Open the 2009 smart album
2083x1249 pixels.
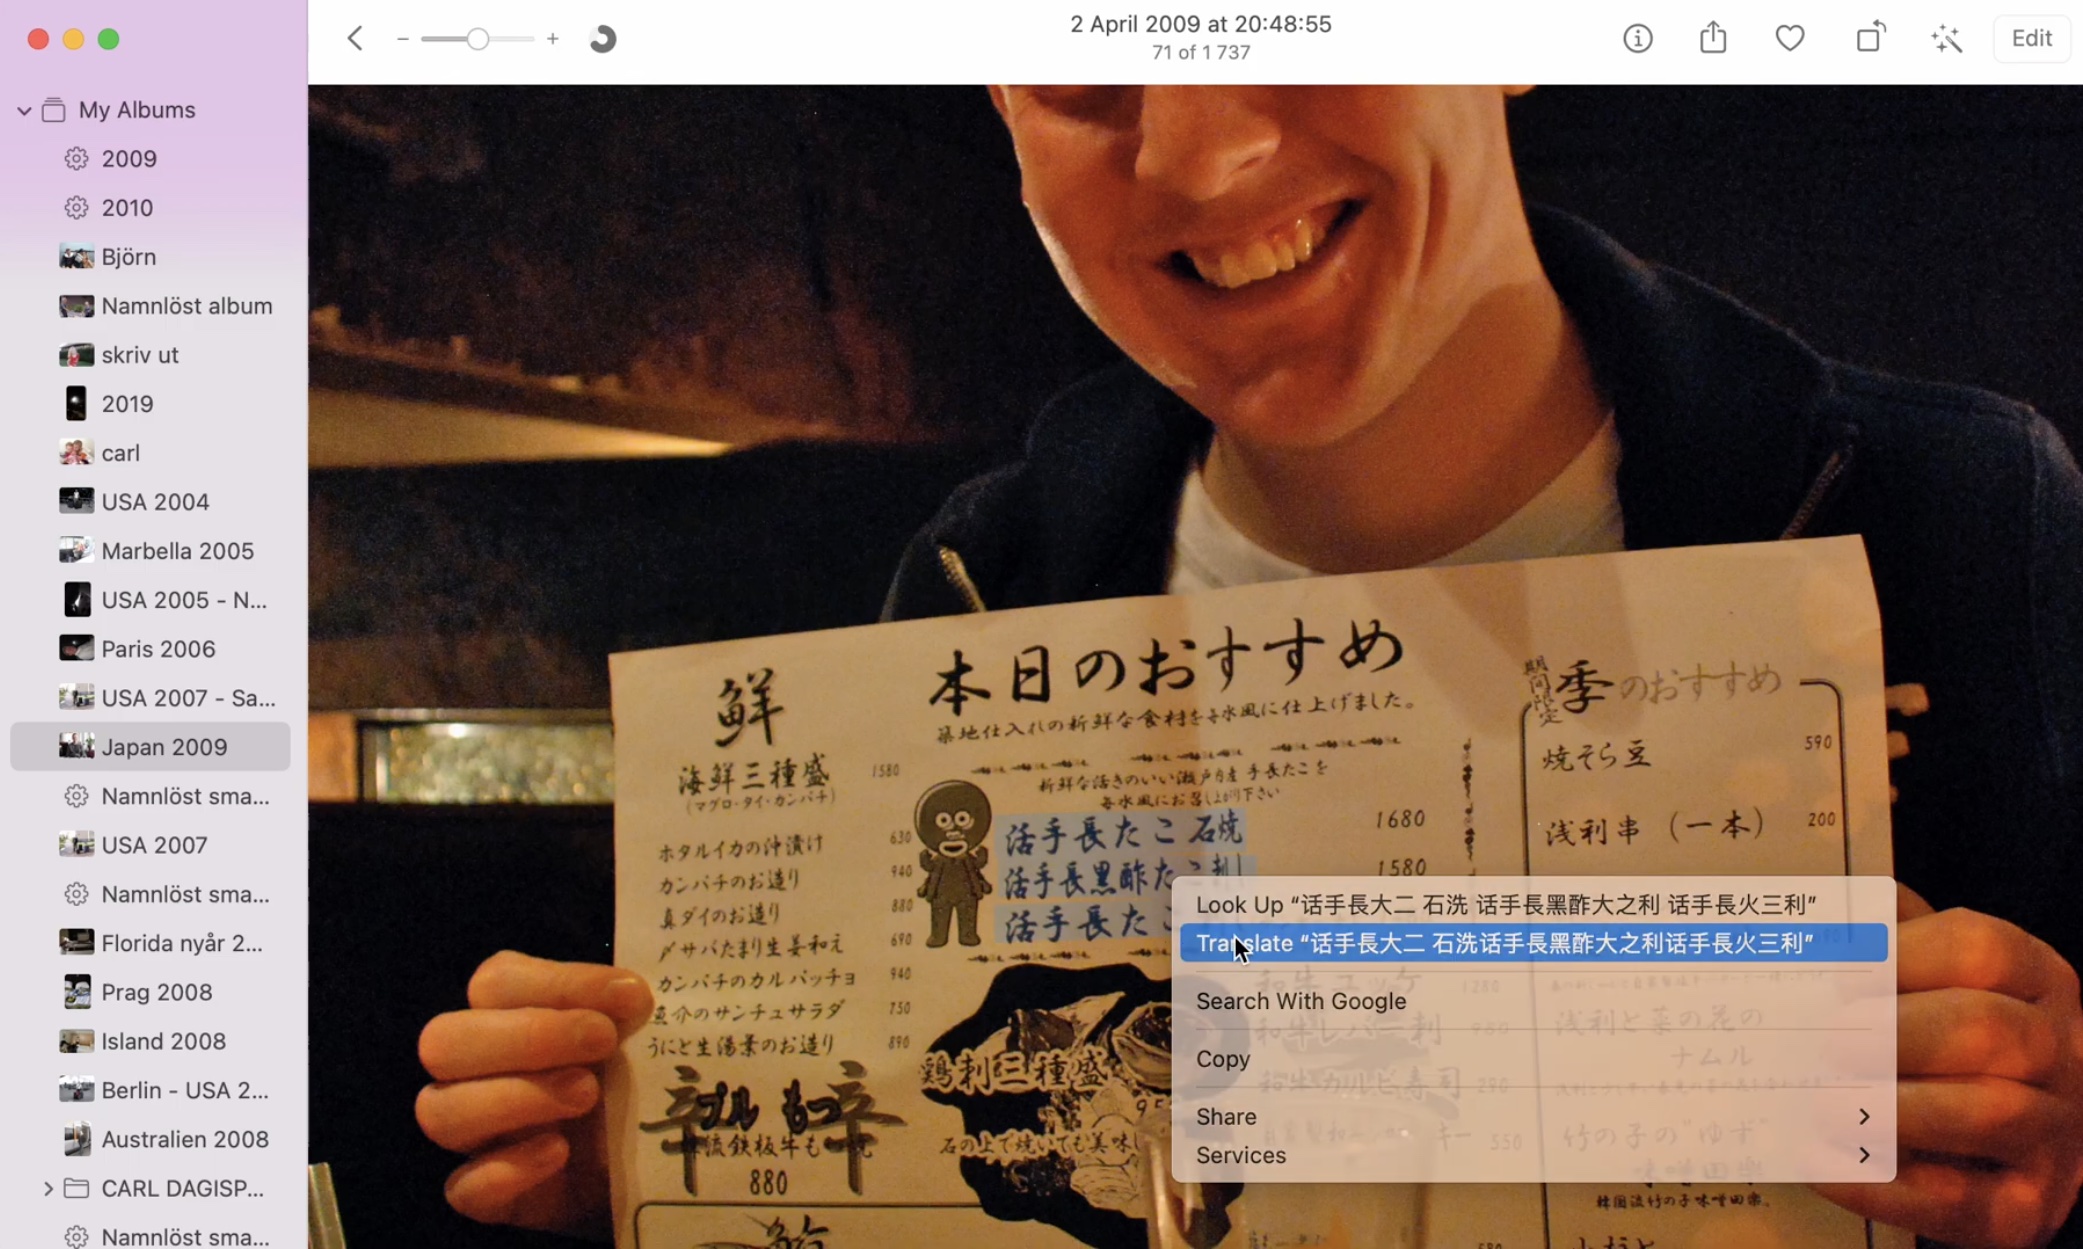[150, 159]
